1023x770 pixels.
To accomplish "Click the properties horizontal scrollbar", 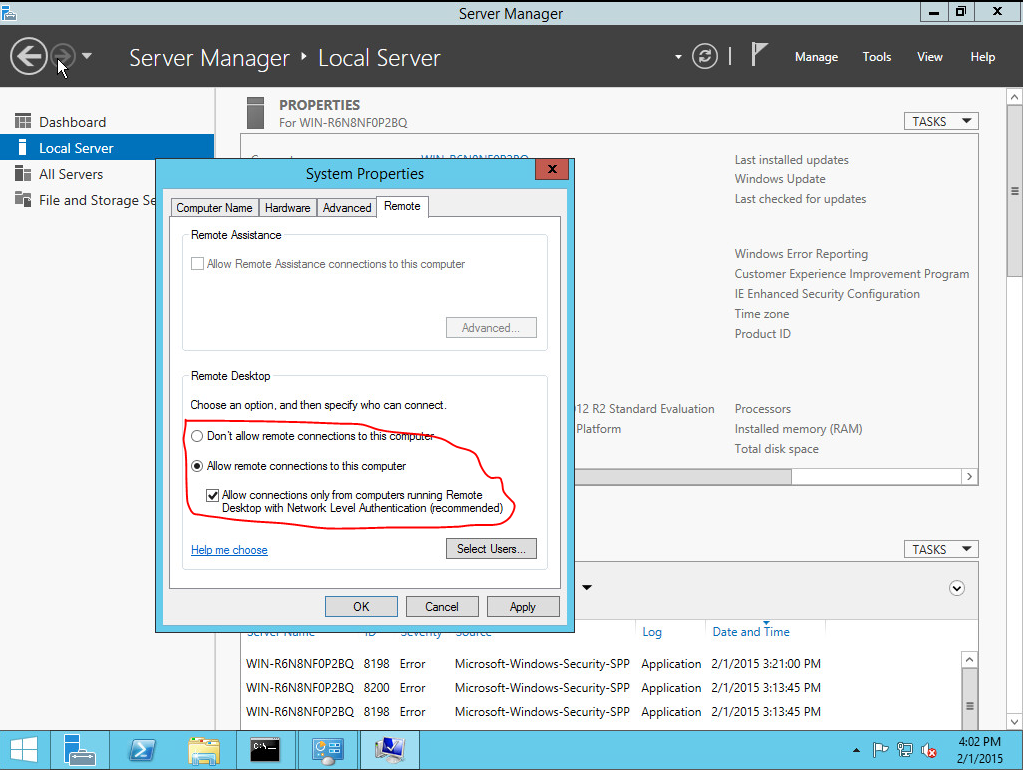I will tap(760, 477).
